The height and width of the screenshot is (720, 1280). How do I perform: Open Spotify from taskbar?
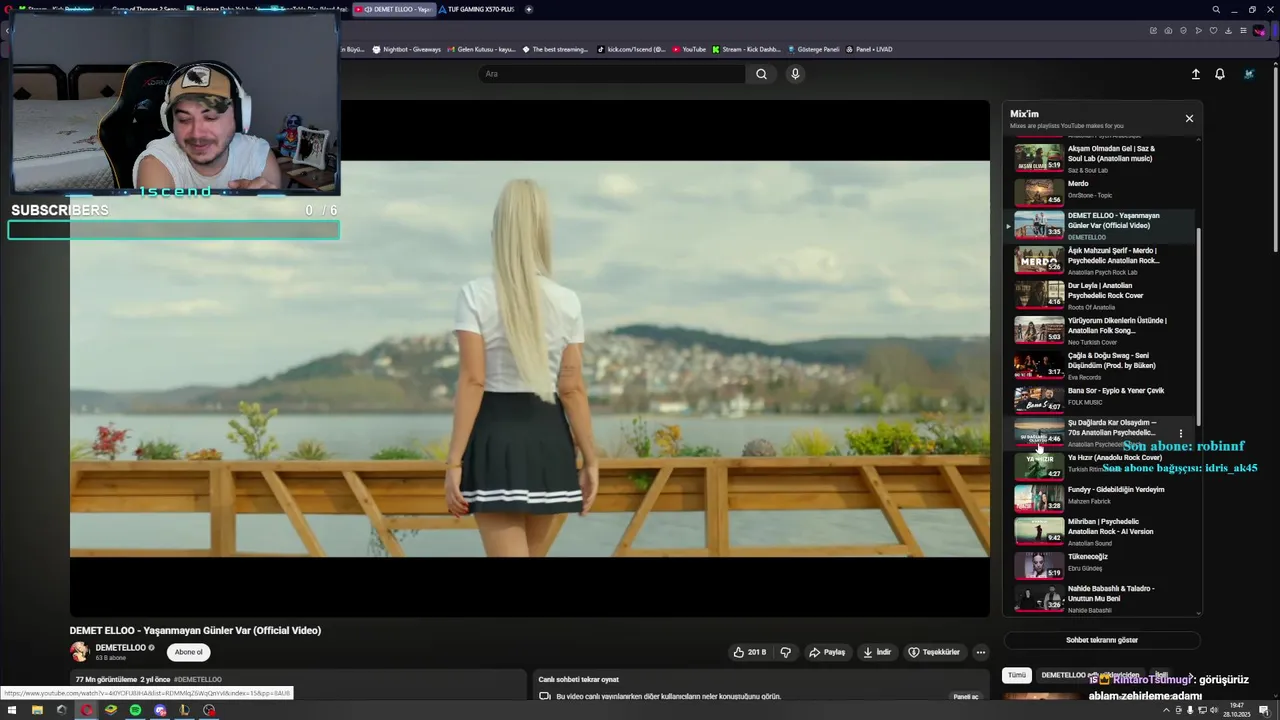135,710
